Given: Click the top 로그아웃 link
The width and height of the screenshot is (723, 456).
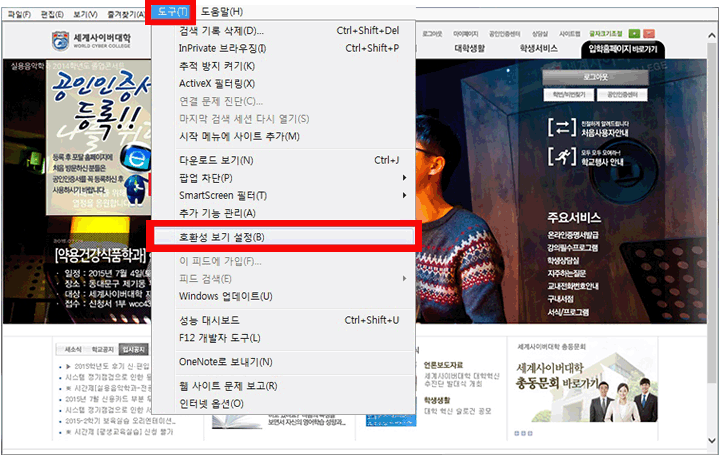Looking at the screenshot, I should click(433, 34).
